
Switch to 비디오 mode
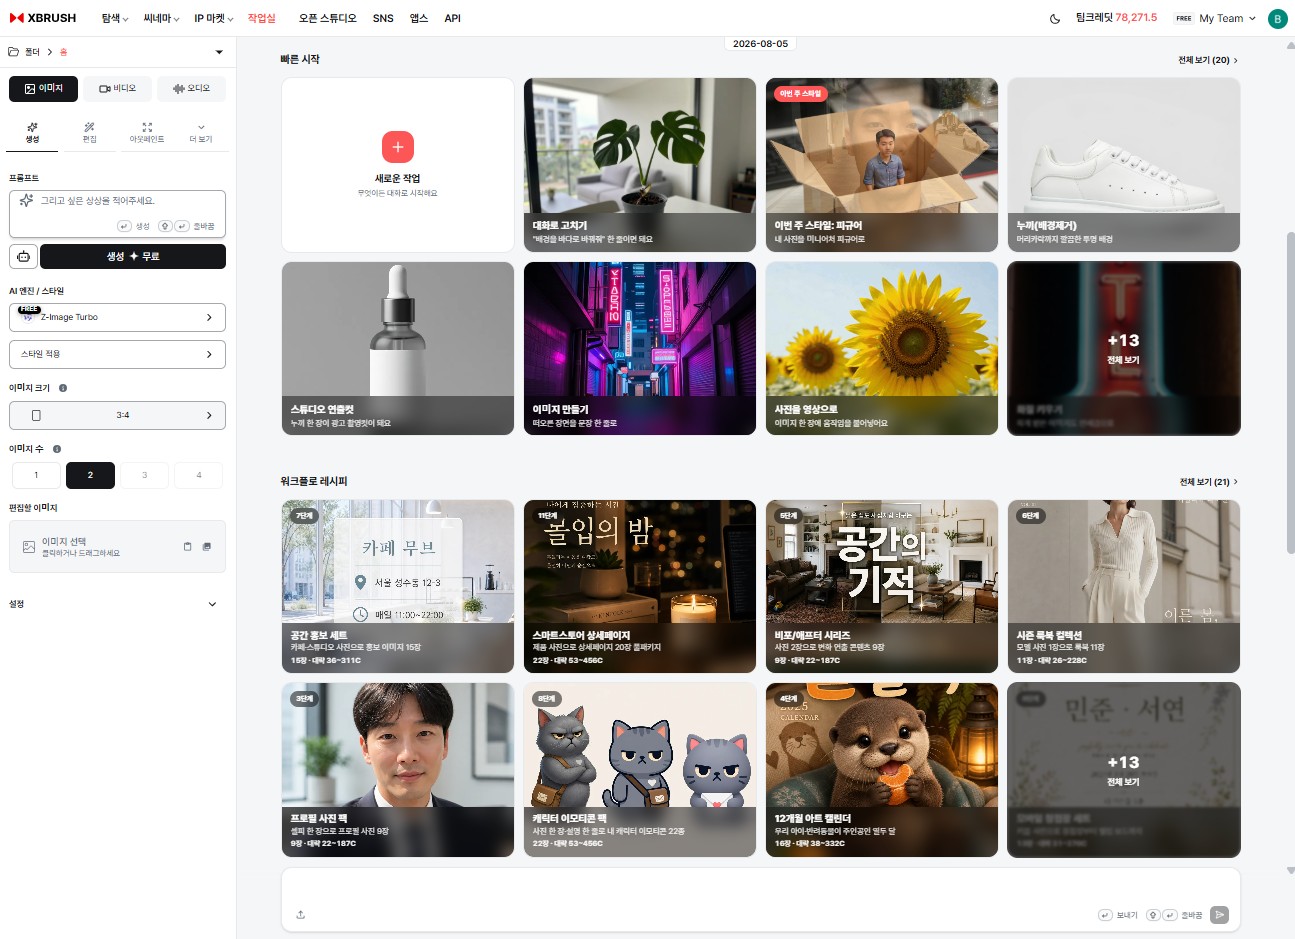coord(117,89)
